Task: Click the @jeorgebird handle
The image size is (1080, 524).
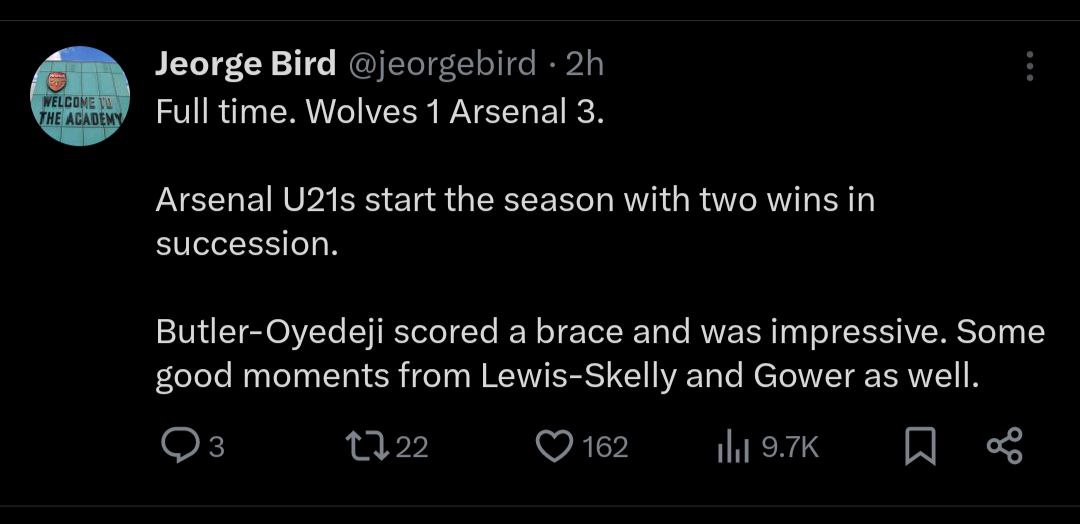Action: pyautogui.click(x=441, y=64)
